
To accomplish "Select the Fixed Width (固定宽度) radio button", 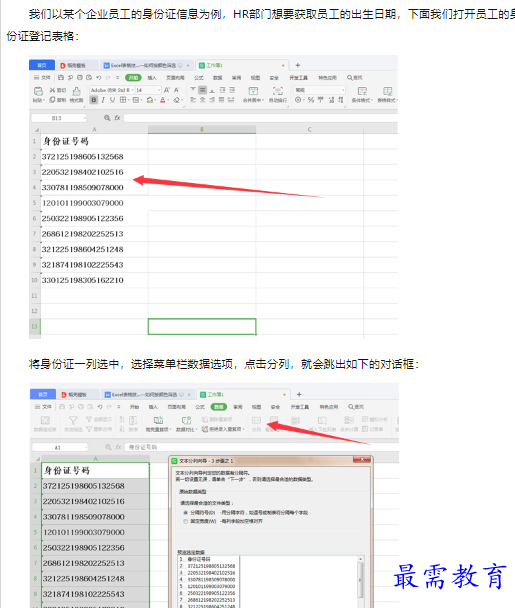I will tap(185, 522).
